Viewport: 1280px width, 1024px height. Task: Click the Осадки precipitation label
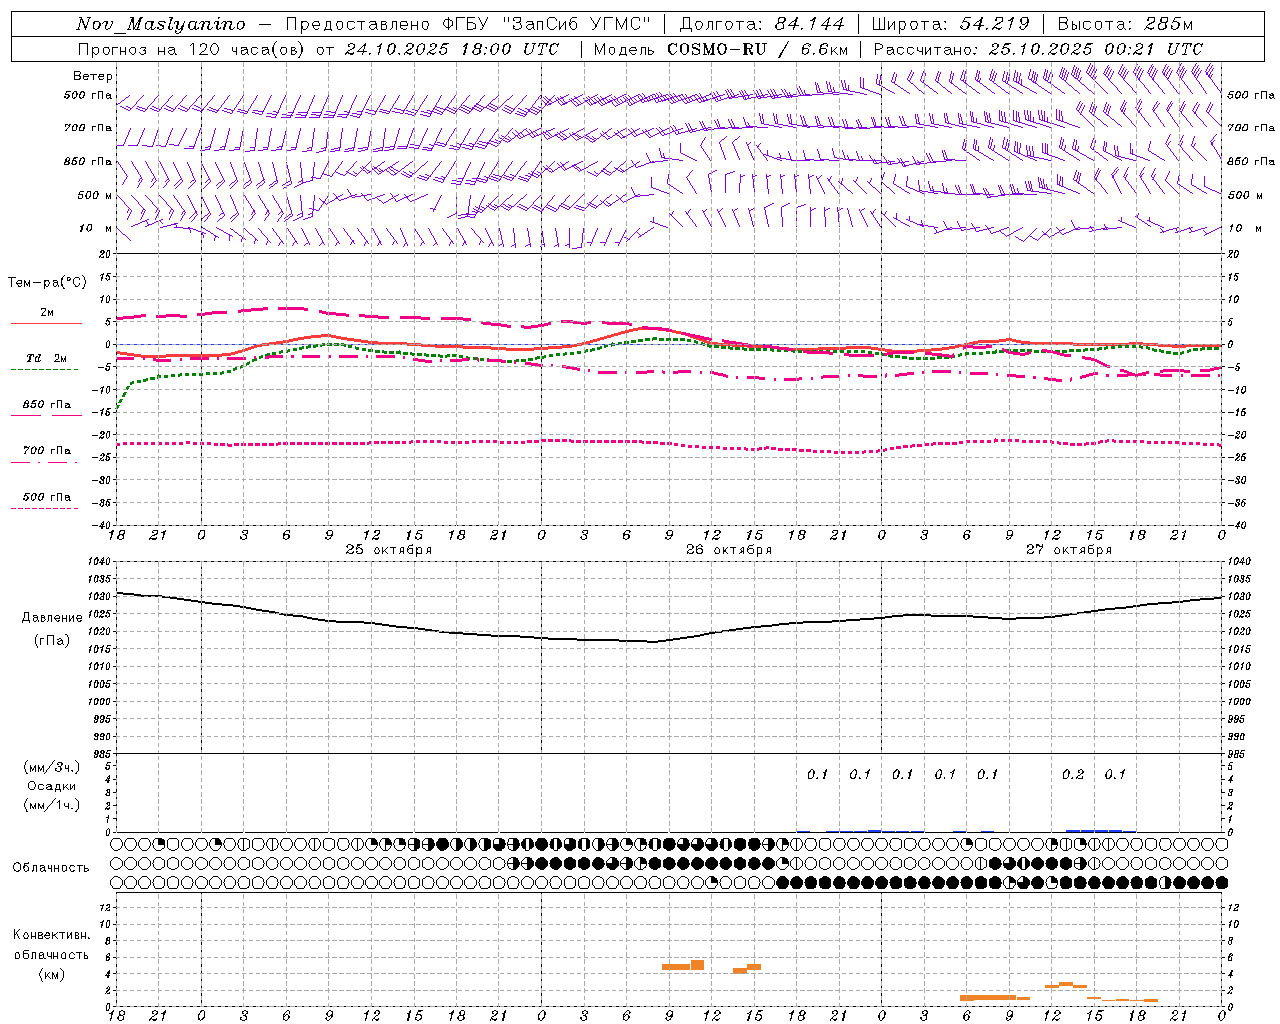52,786
